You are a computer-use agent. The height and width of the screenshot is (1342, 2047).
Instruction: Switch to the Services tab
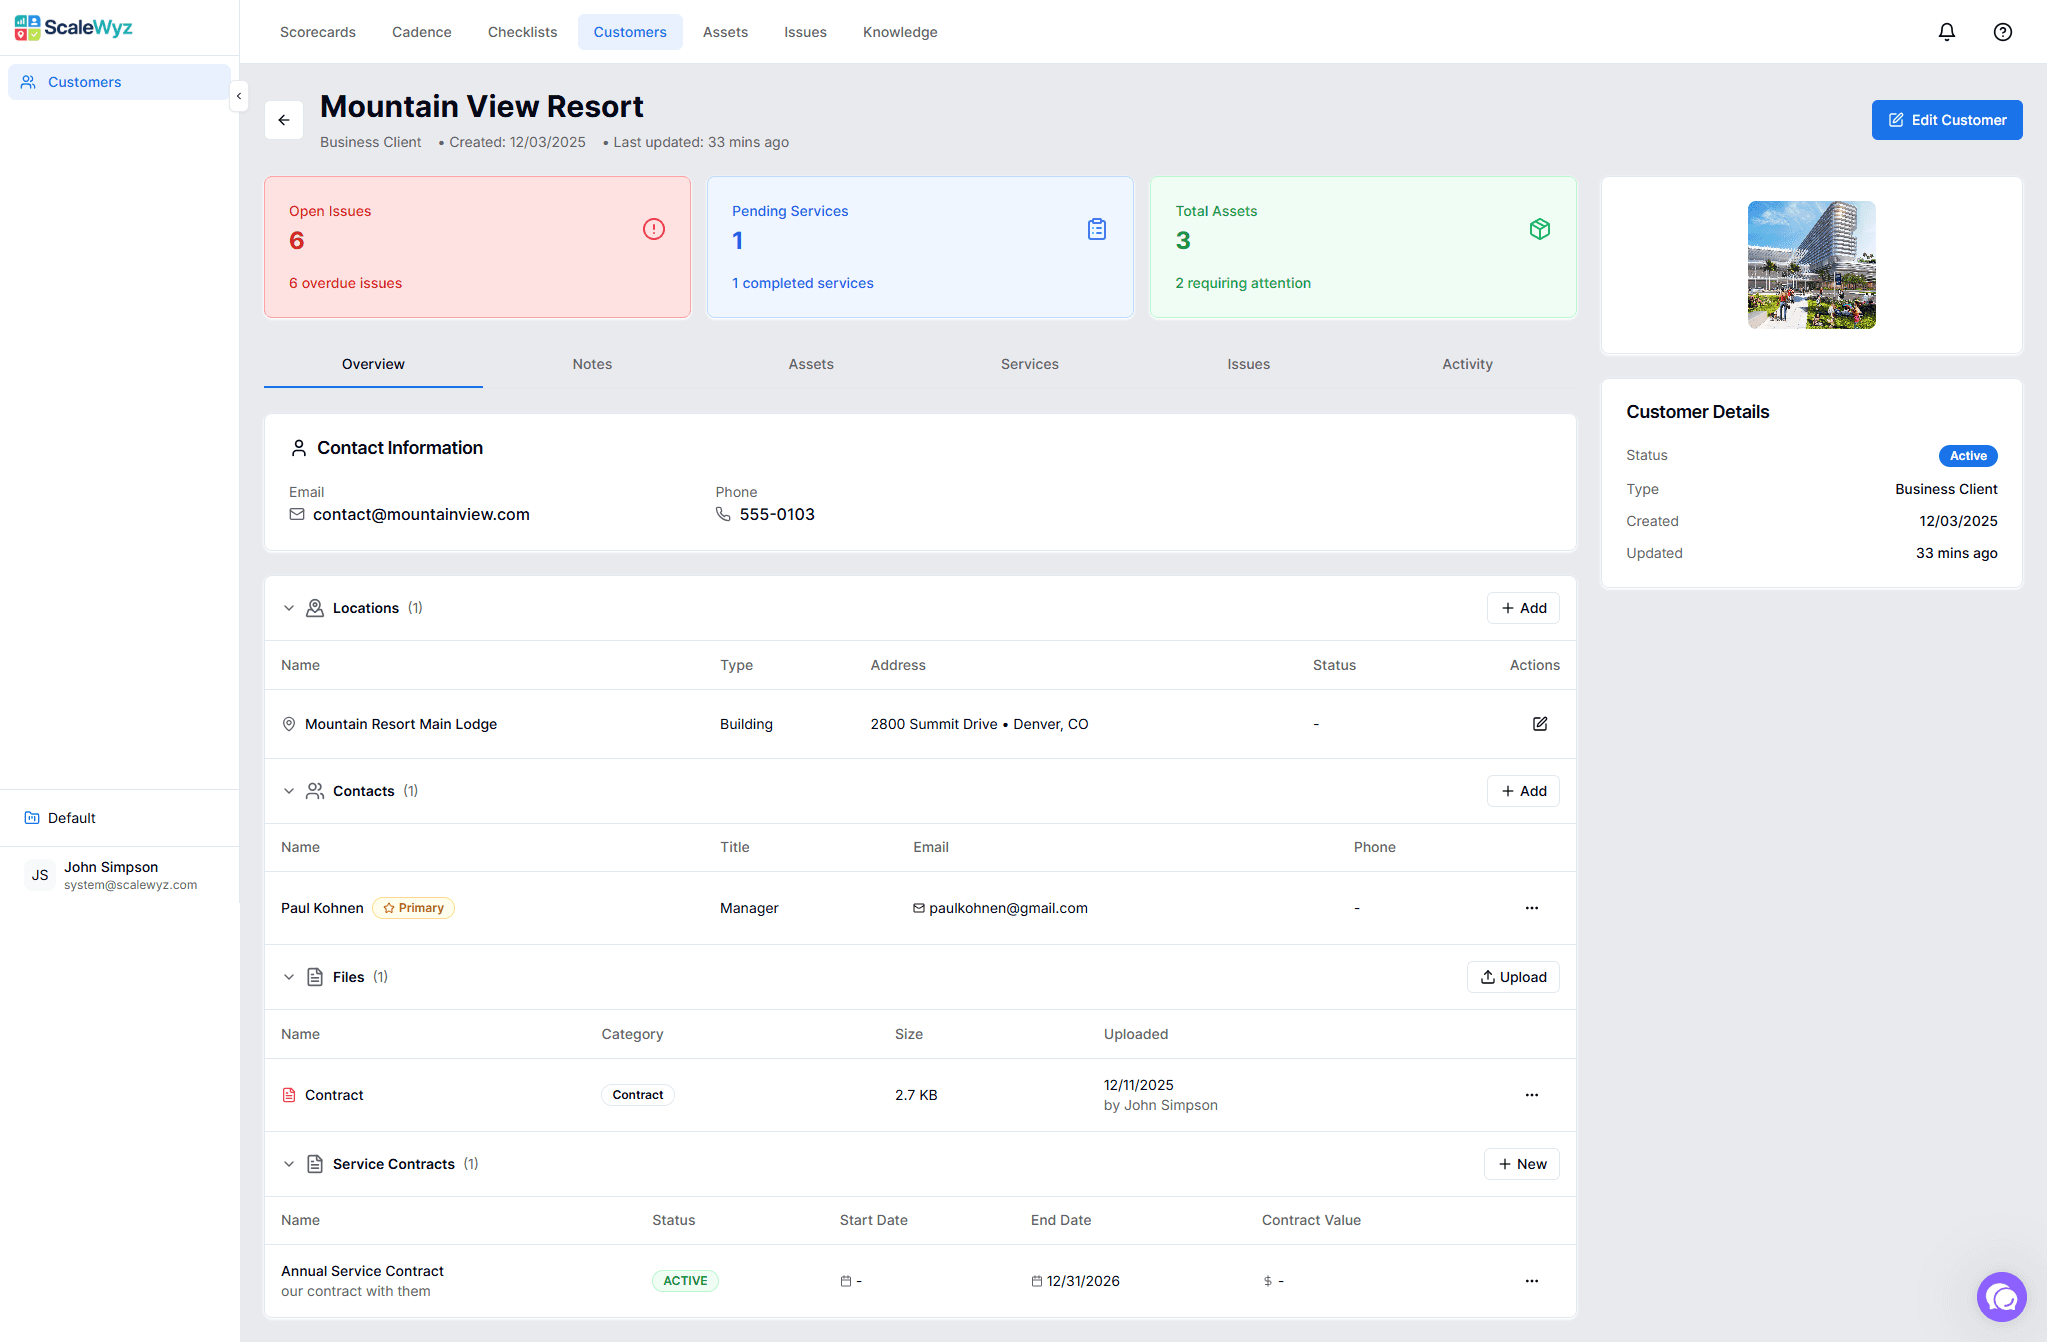coord(1029,364)
